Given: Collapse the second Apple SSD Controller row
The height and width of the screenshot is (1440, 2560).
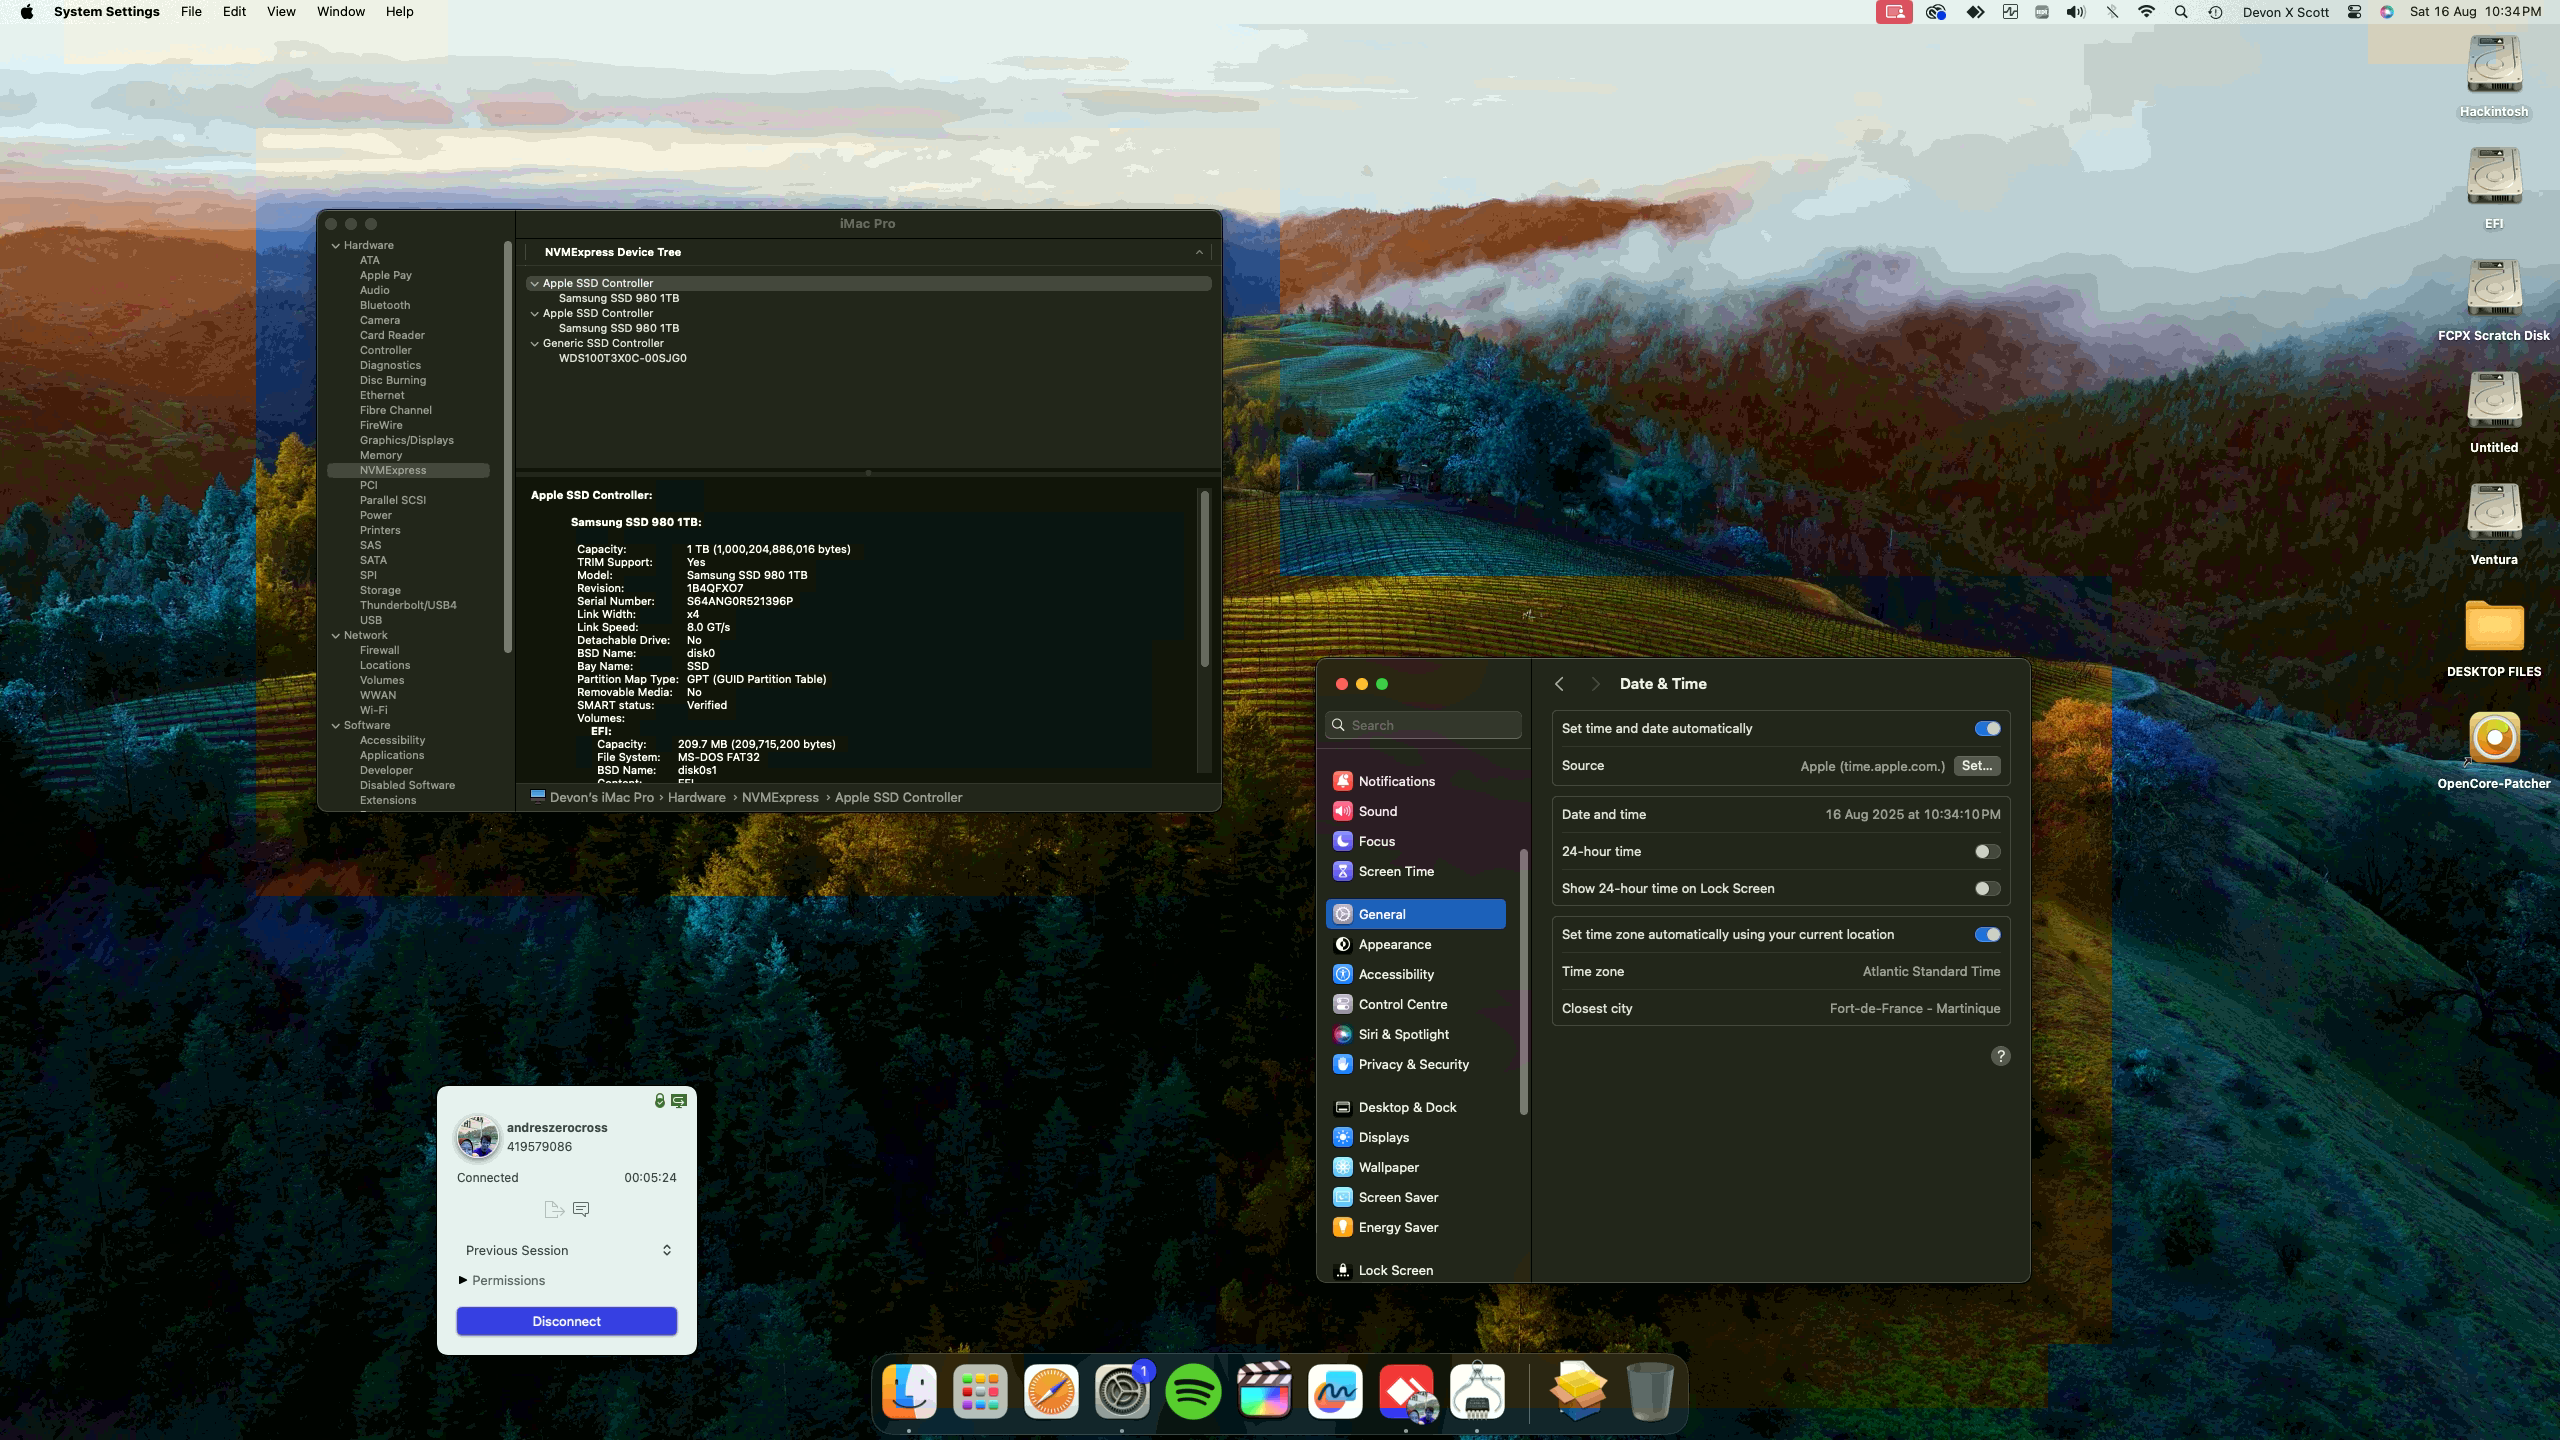Looking at the screenshot, I should pyautogui.click(x=534, y=313).
